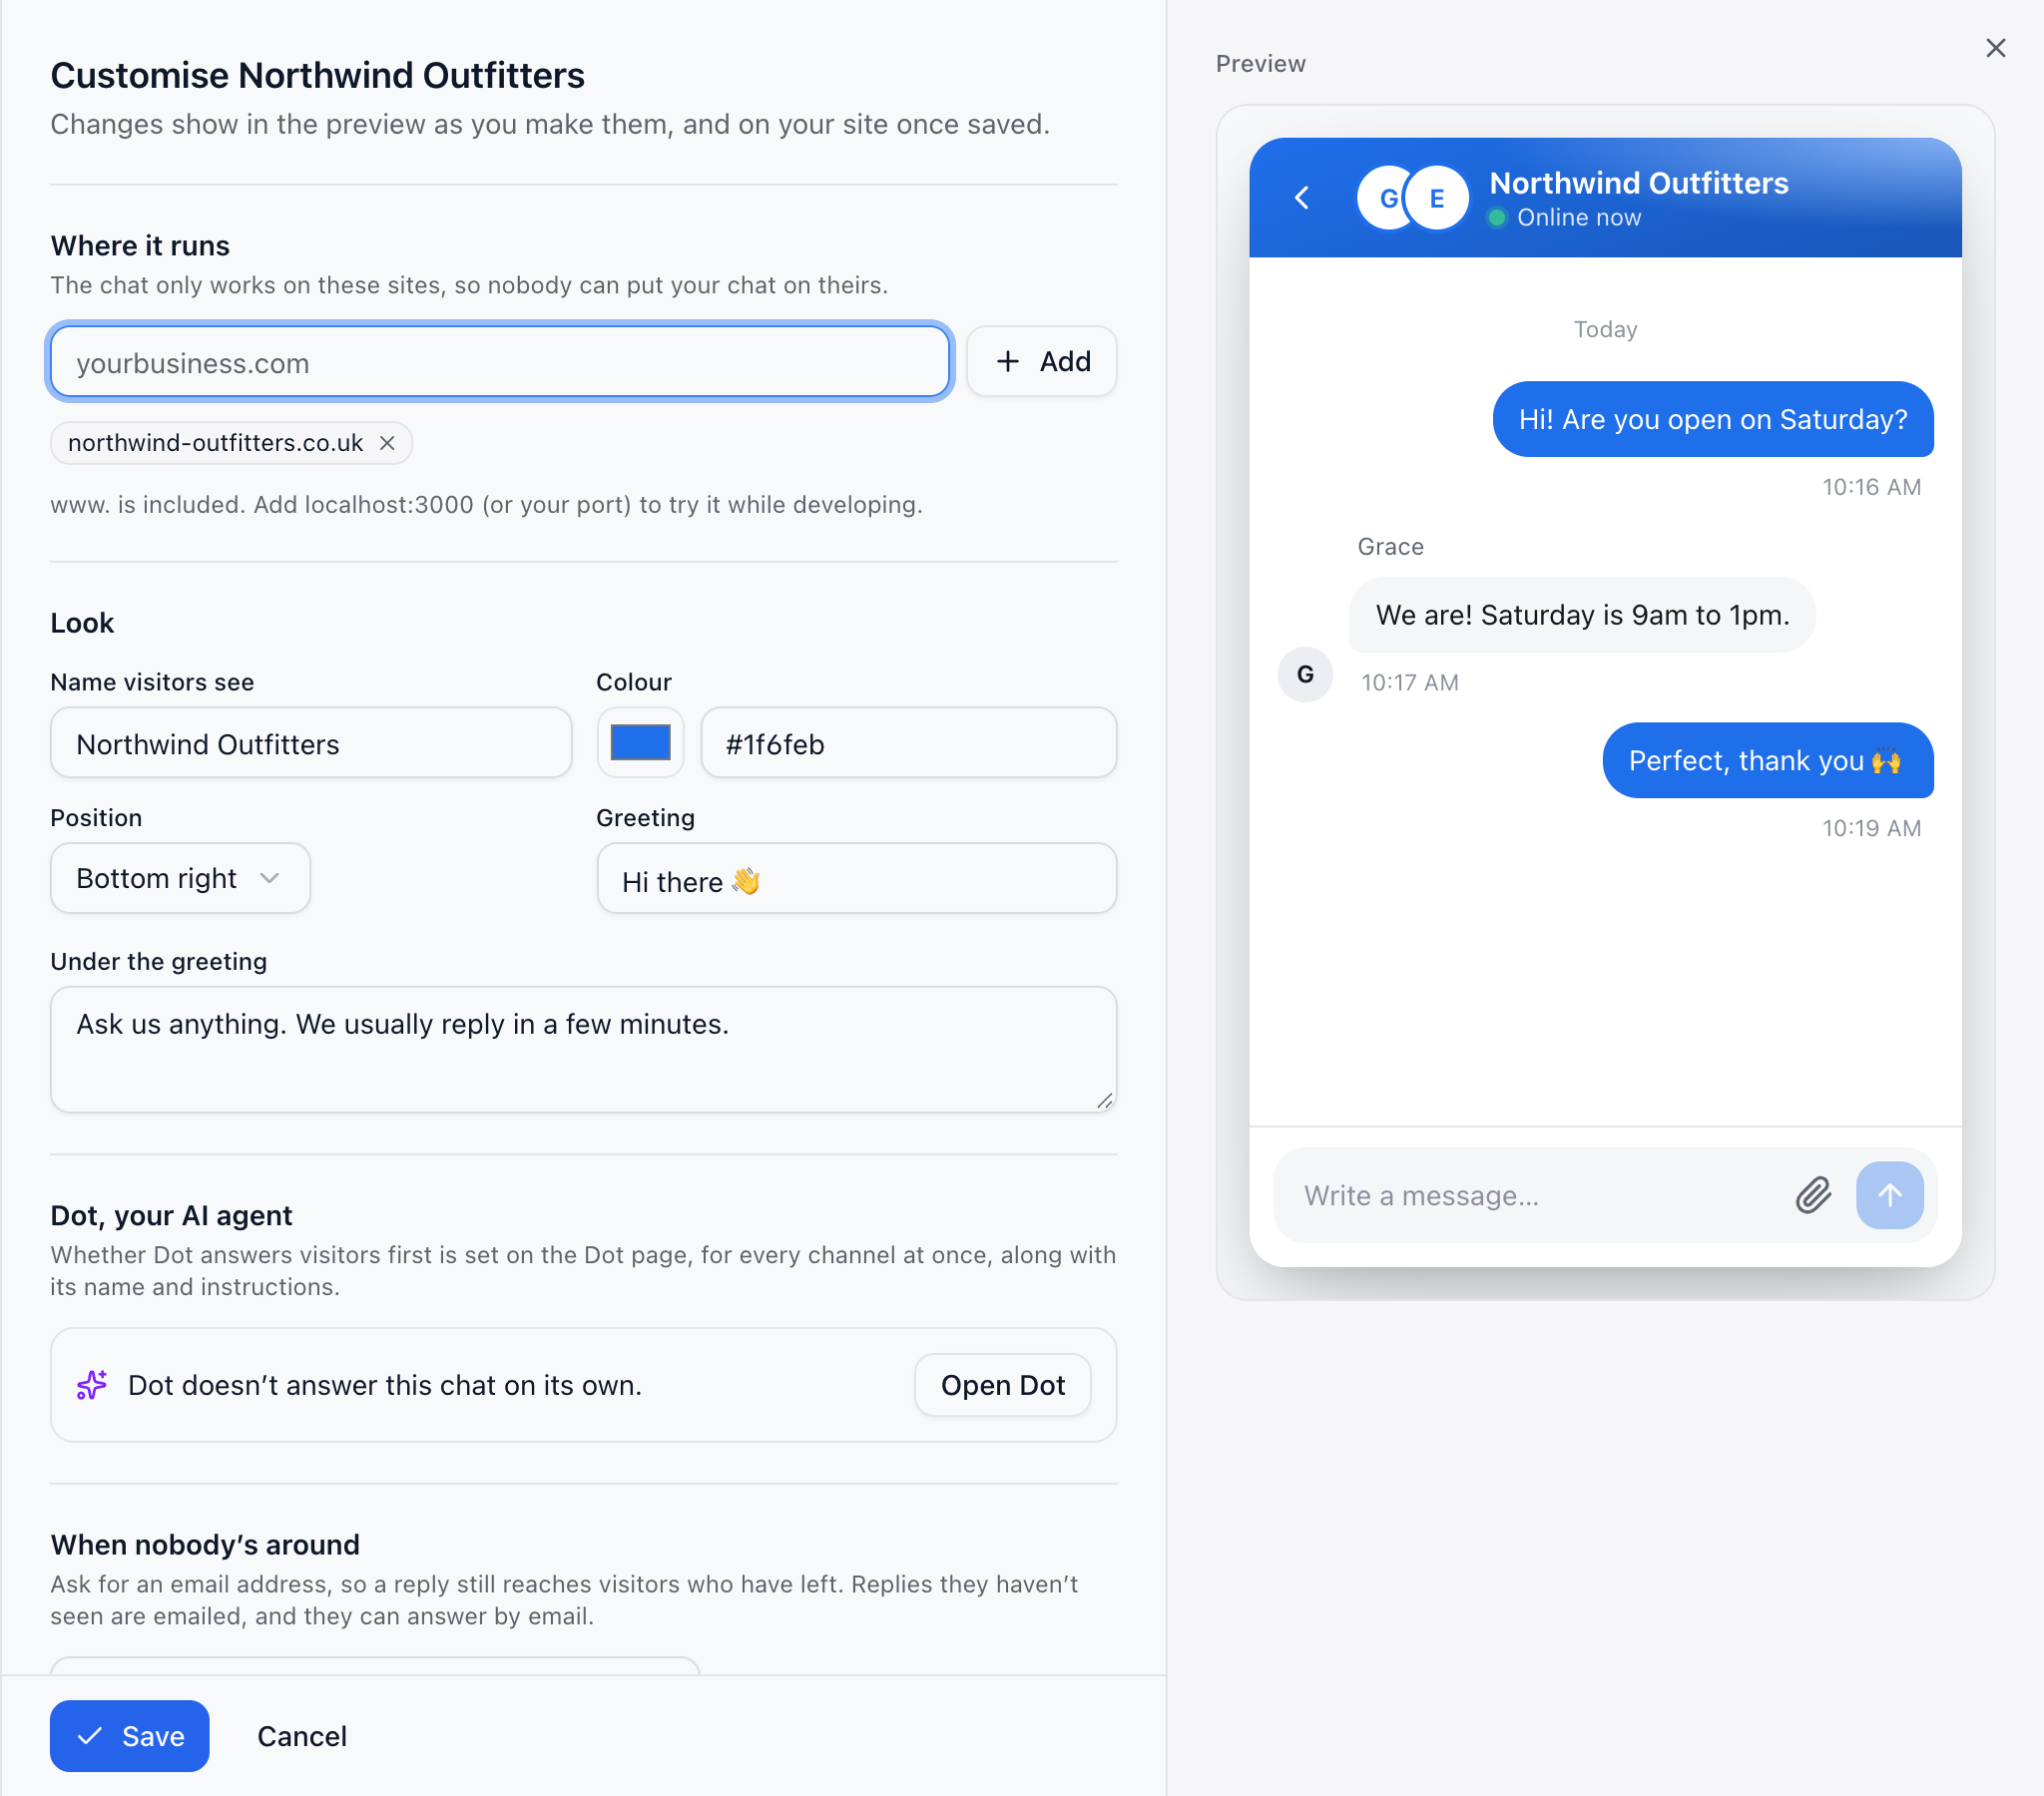This screenshot has width=2044, height=1796.
Task: Click the Name visitors see field
Action: coord(311,742)
